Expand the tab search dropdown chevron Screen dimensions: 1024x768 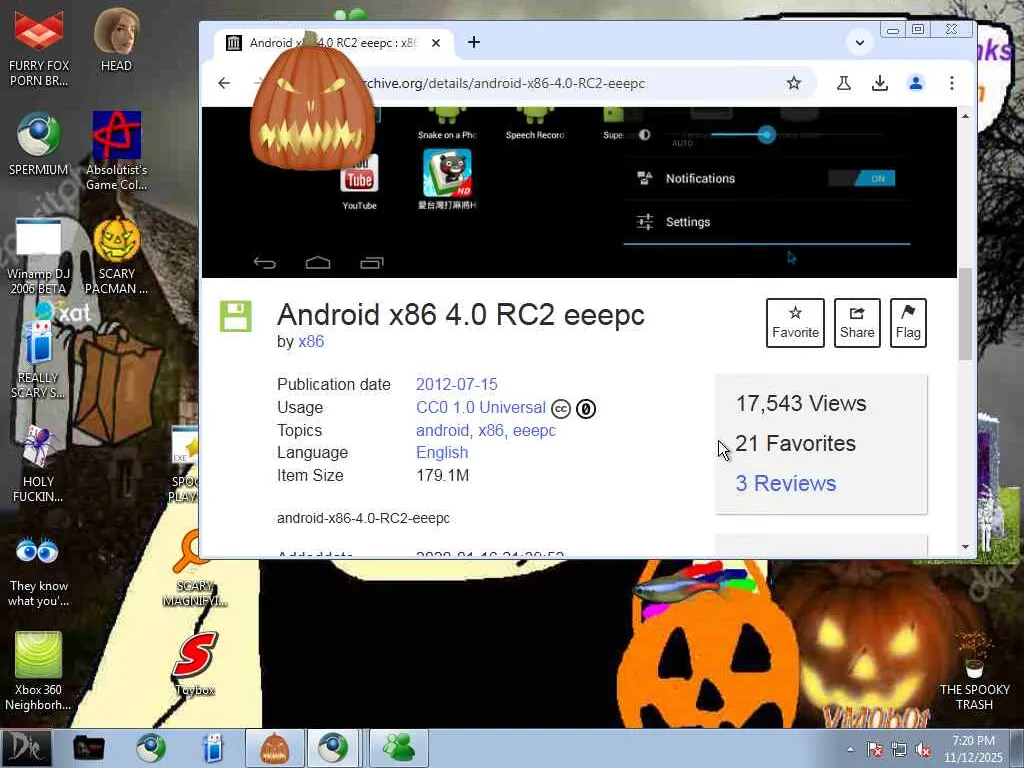click(859, 43)
